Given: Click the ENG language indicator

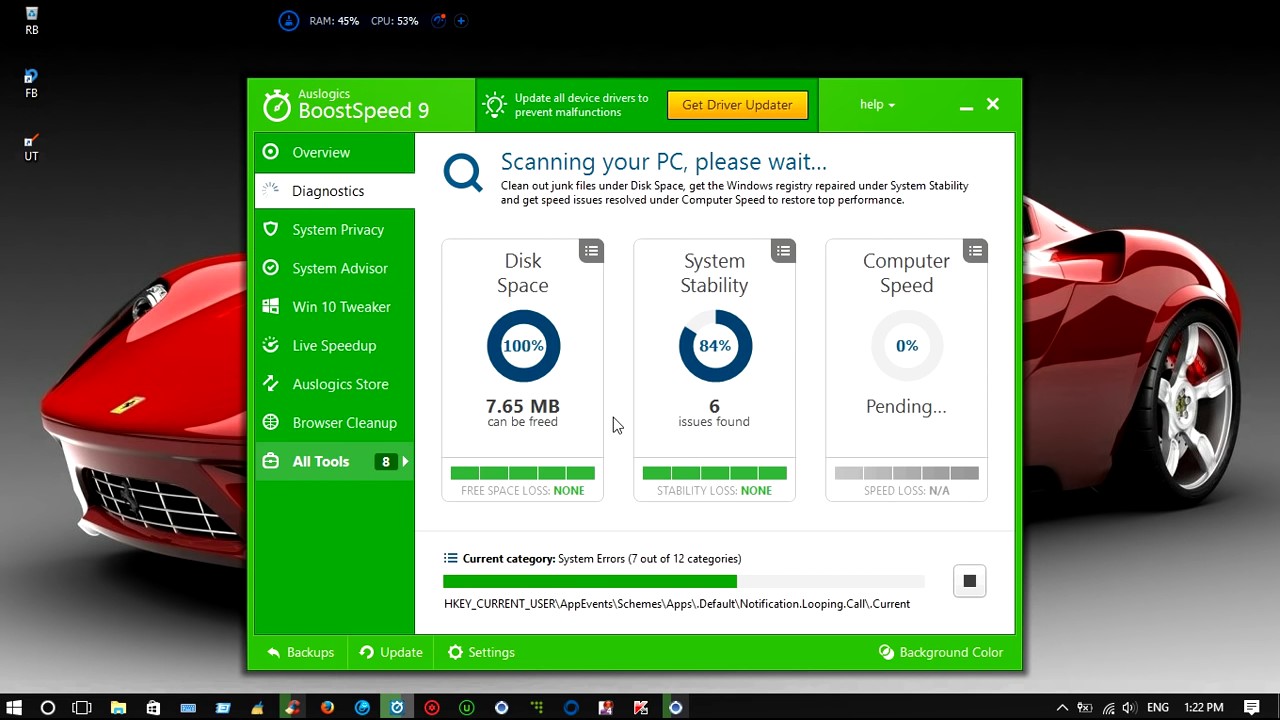Looking at the screenshot, I should (x=1158, y=707).
